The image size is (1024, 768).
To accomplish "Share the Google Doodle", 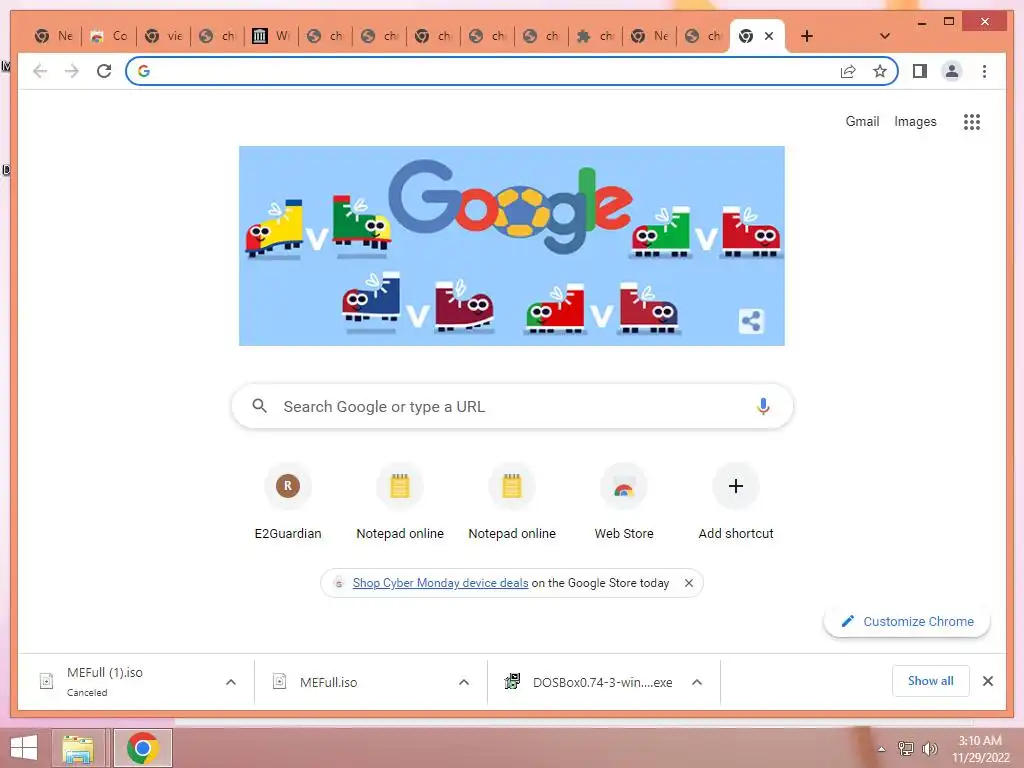I will [x=751, y=321].
